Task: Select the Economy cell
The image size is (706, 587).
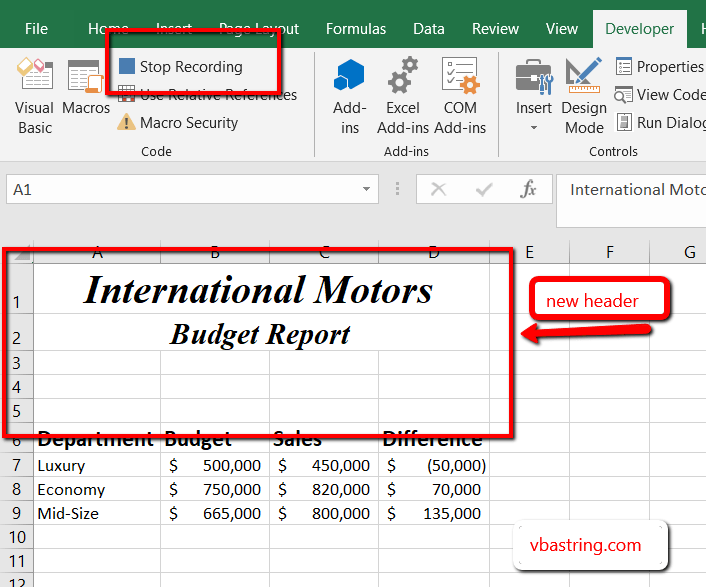Action: 97,489
